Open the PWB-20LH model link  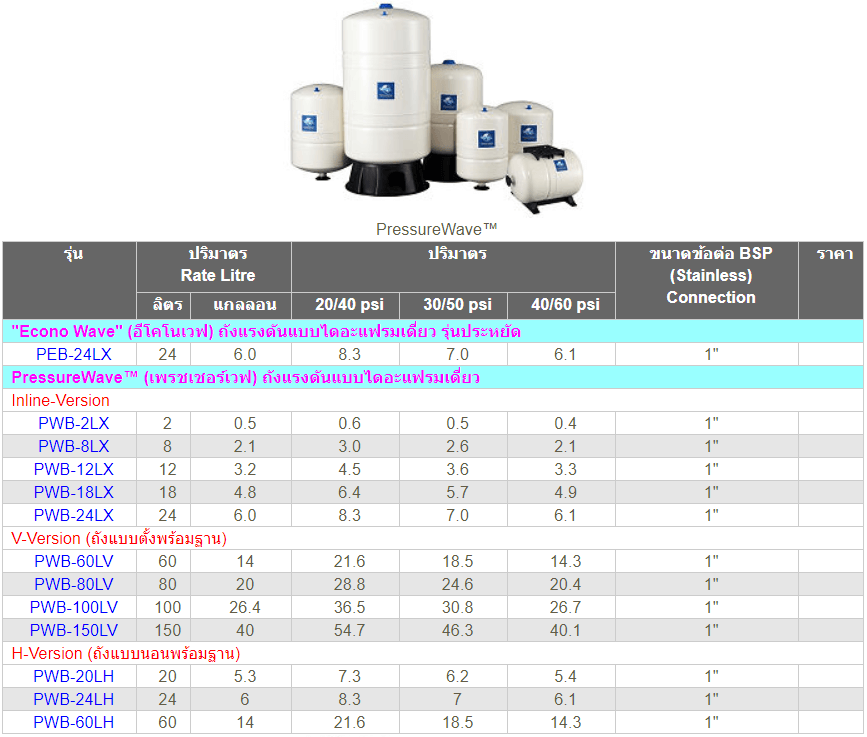point(73,676)
